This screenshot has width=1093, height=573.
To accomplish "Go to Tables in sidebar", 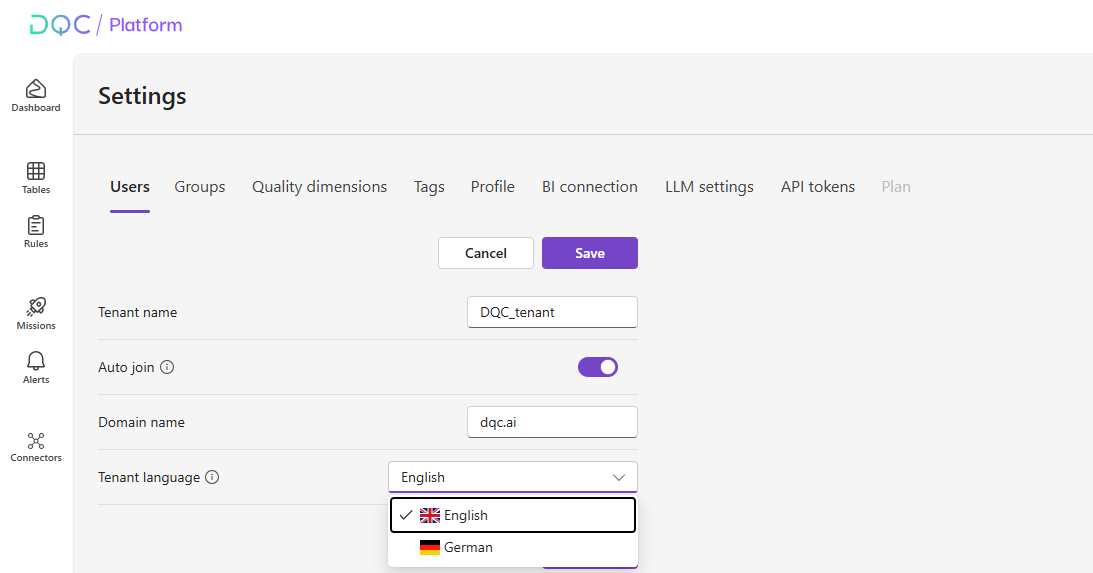I will coord(36,172).
